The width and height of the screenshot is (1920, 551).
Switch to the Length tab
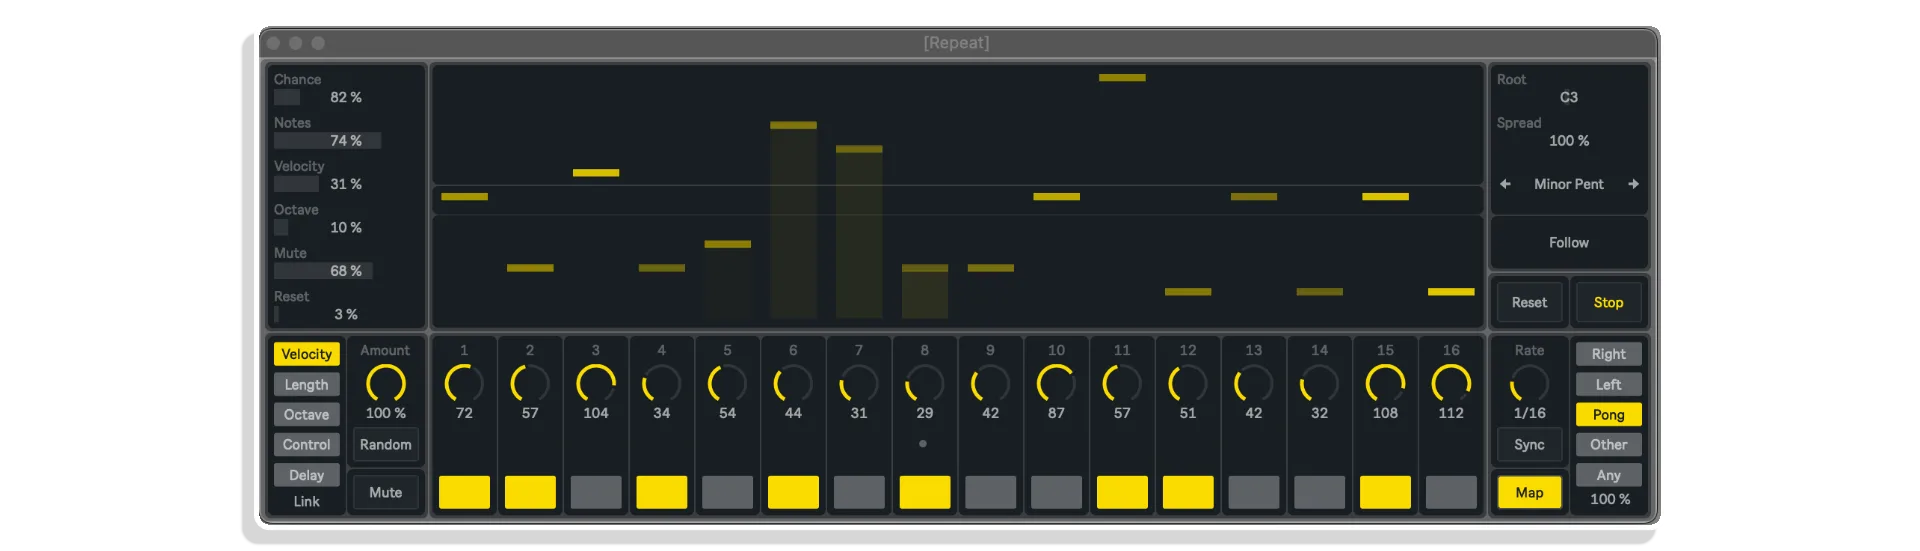coord(306,384)
